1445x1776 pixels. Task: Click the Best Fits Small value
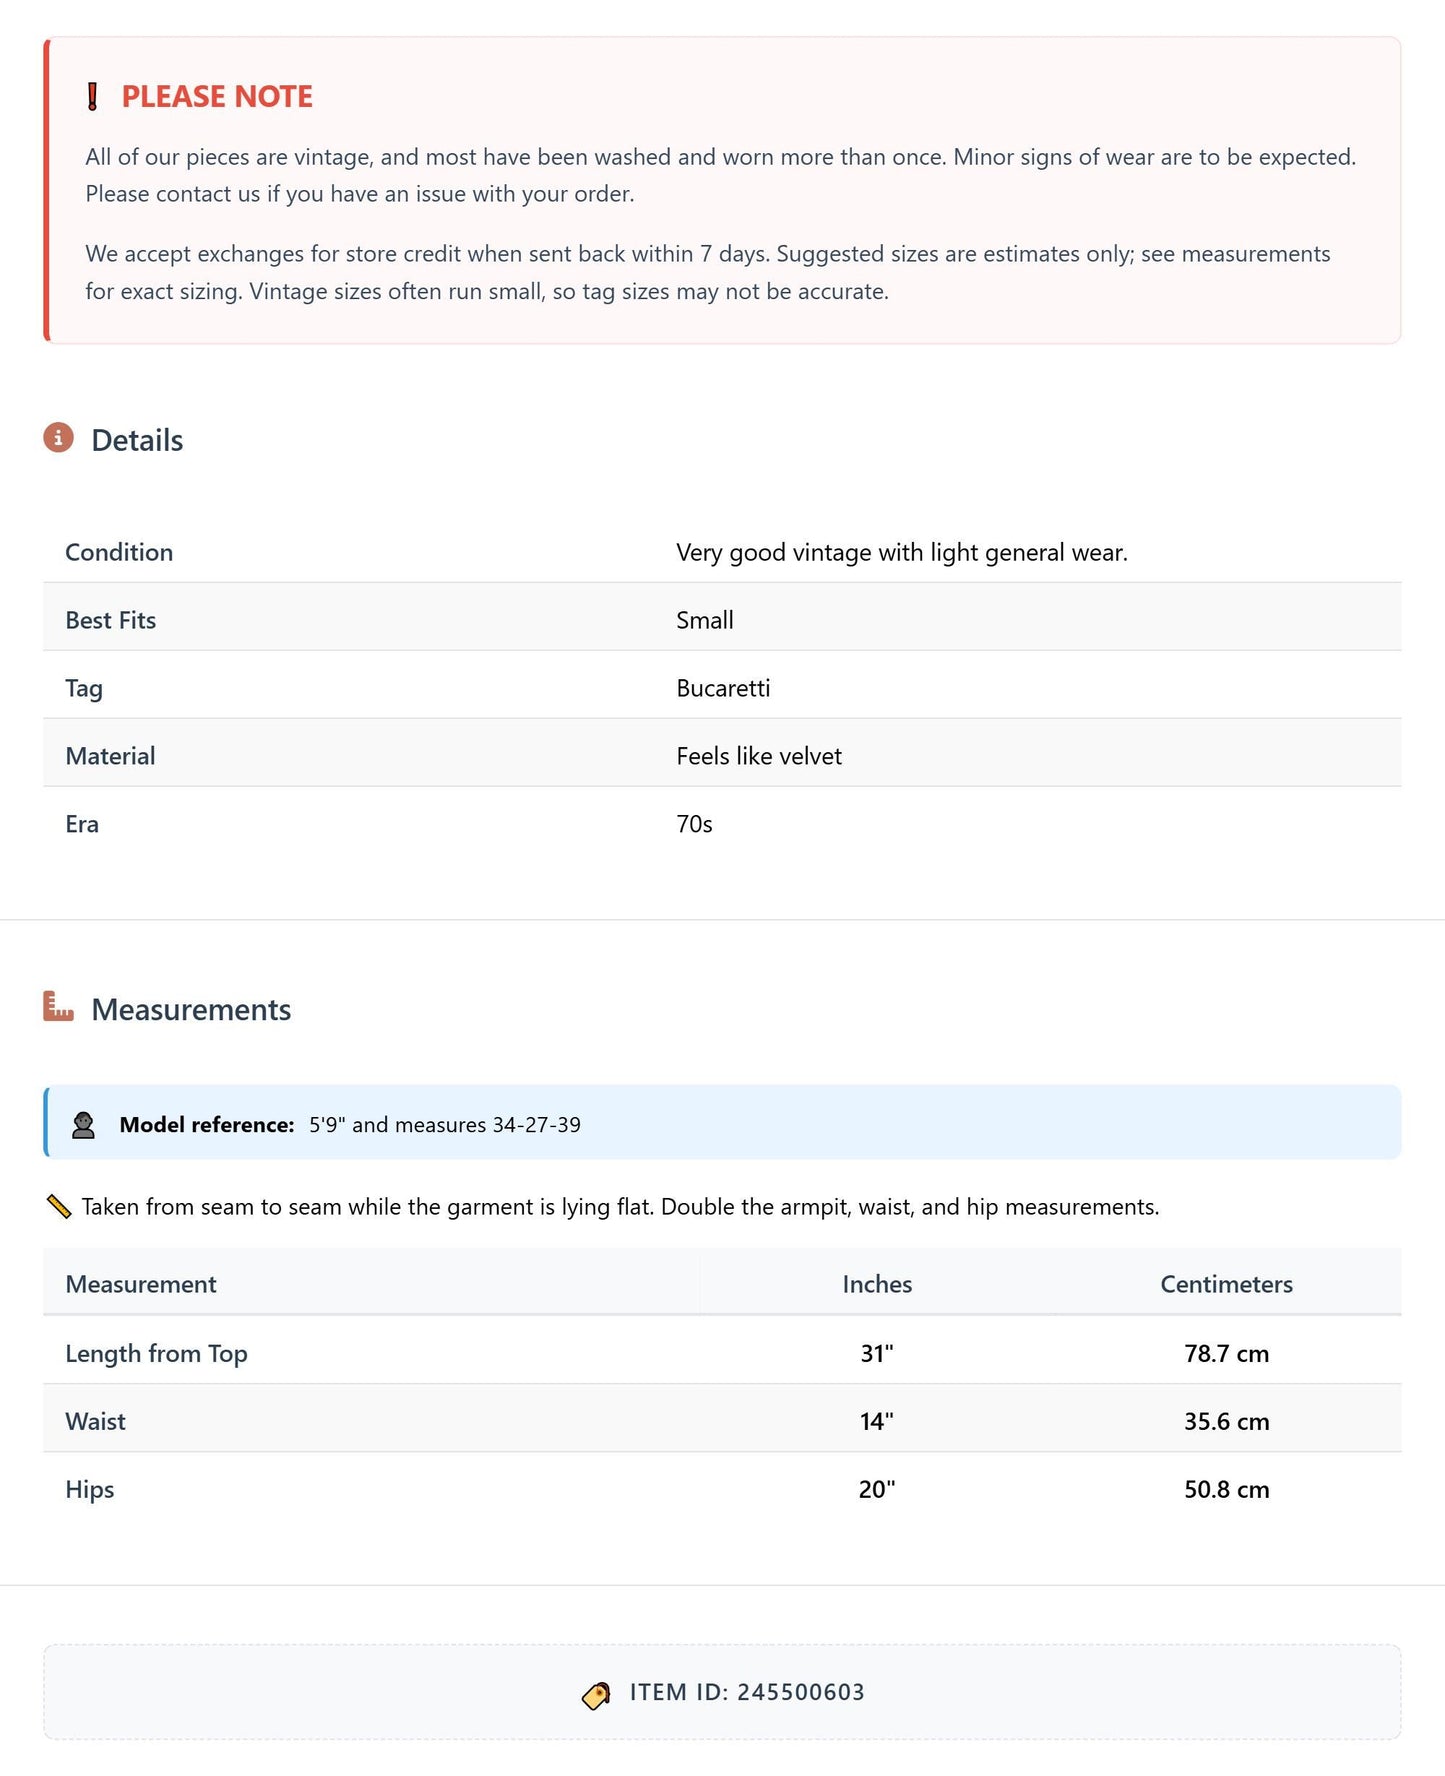(x=705, y=620)
